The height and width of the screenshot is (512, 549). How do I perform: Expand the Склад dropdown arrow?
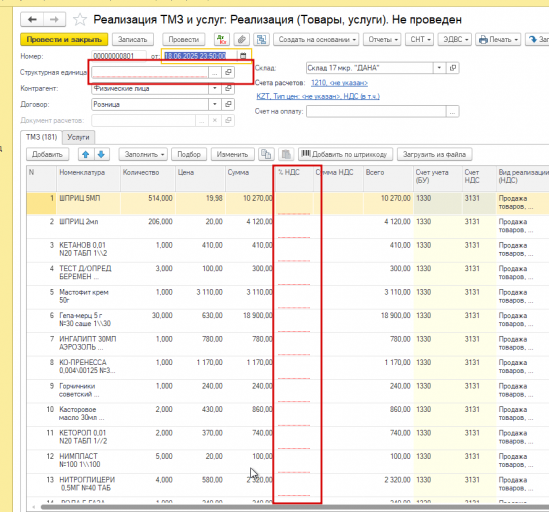439,68
